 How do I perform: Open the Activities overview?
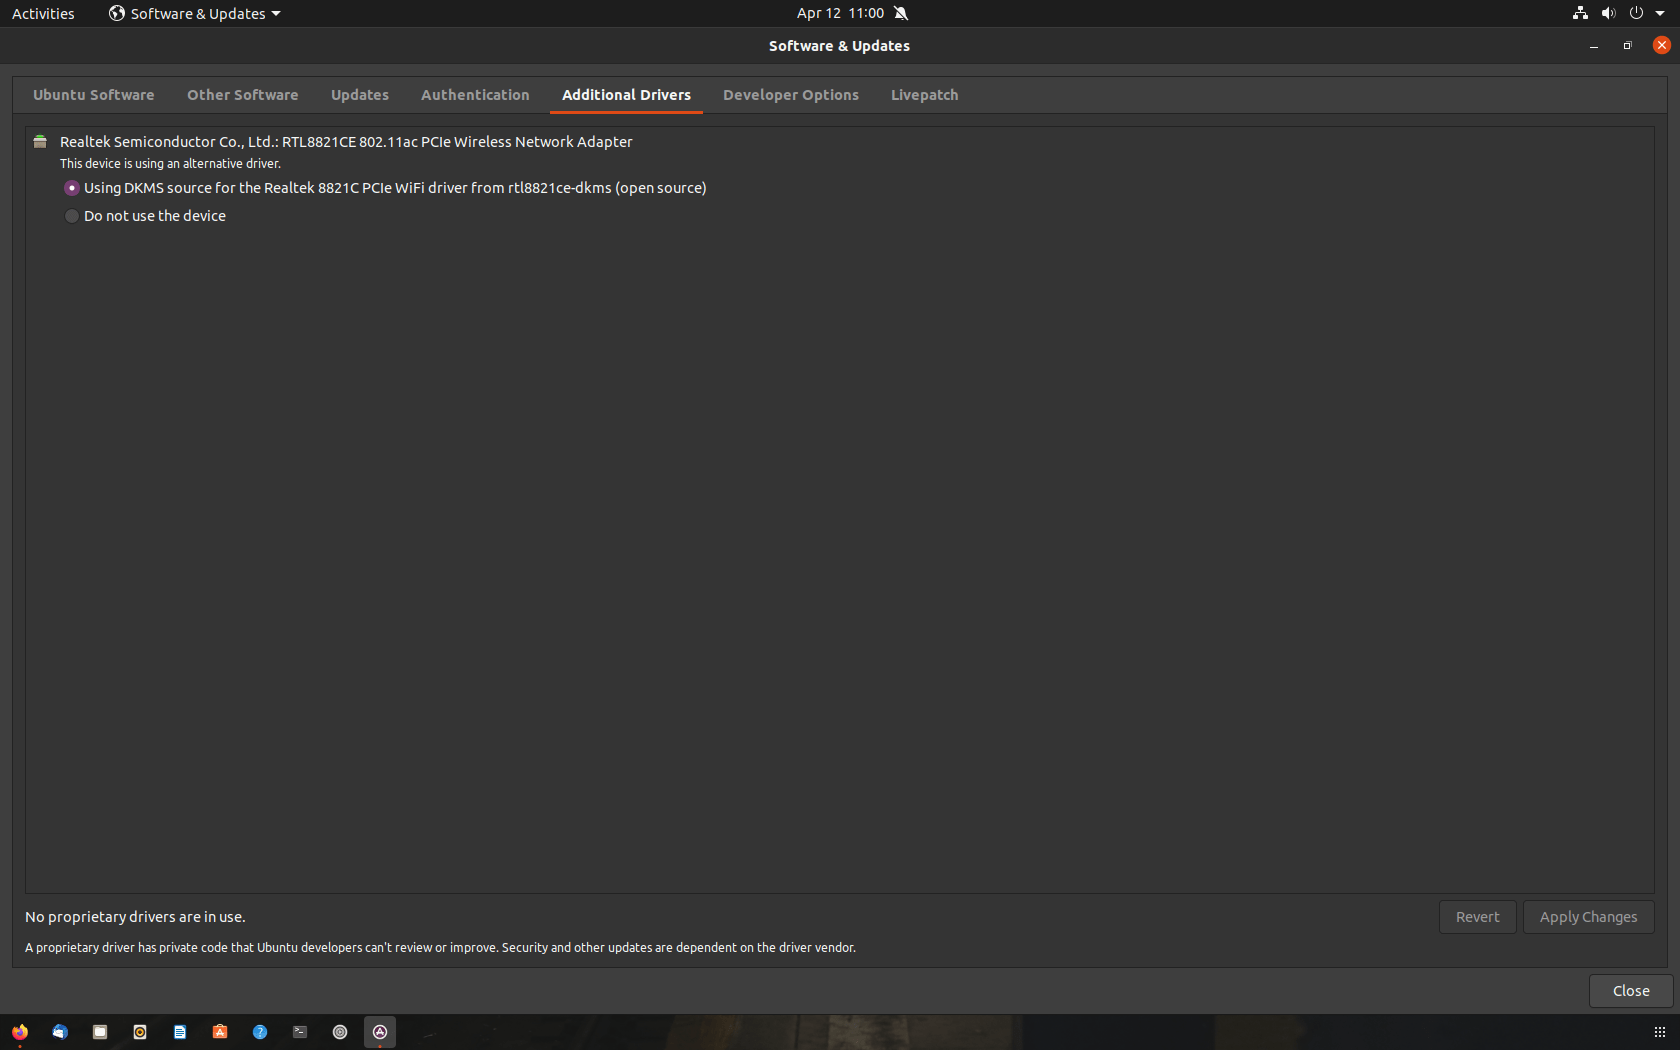pos(43,13)
